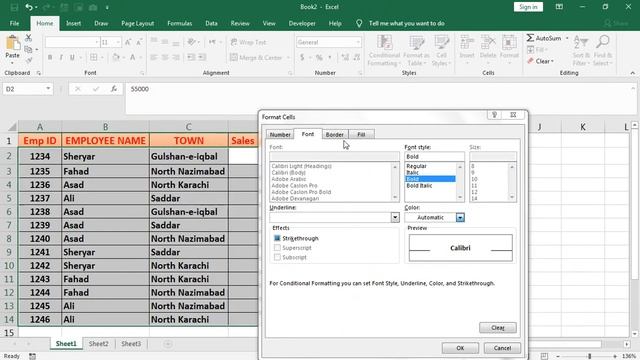Click the Clear eraser icon
Image resolution: width=640 pixels, height=360 pixels.
(530, 61)
